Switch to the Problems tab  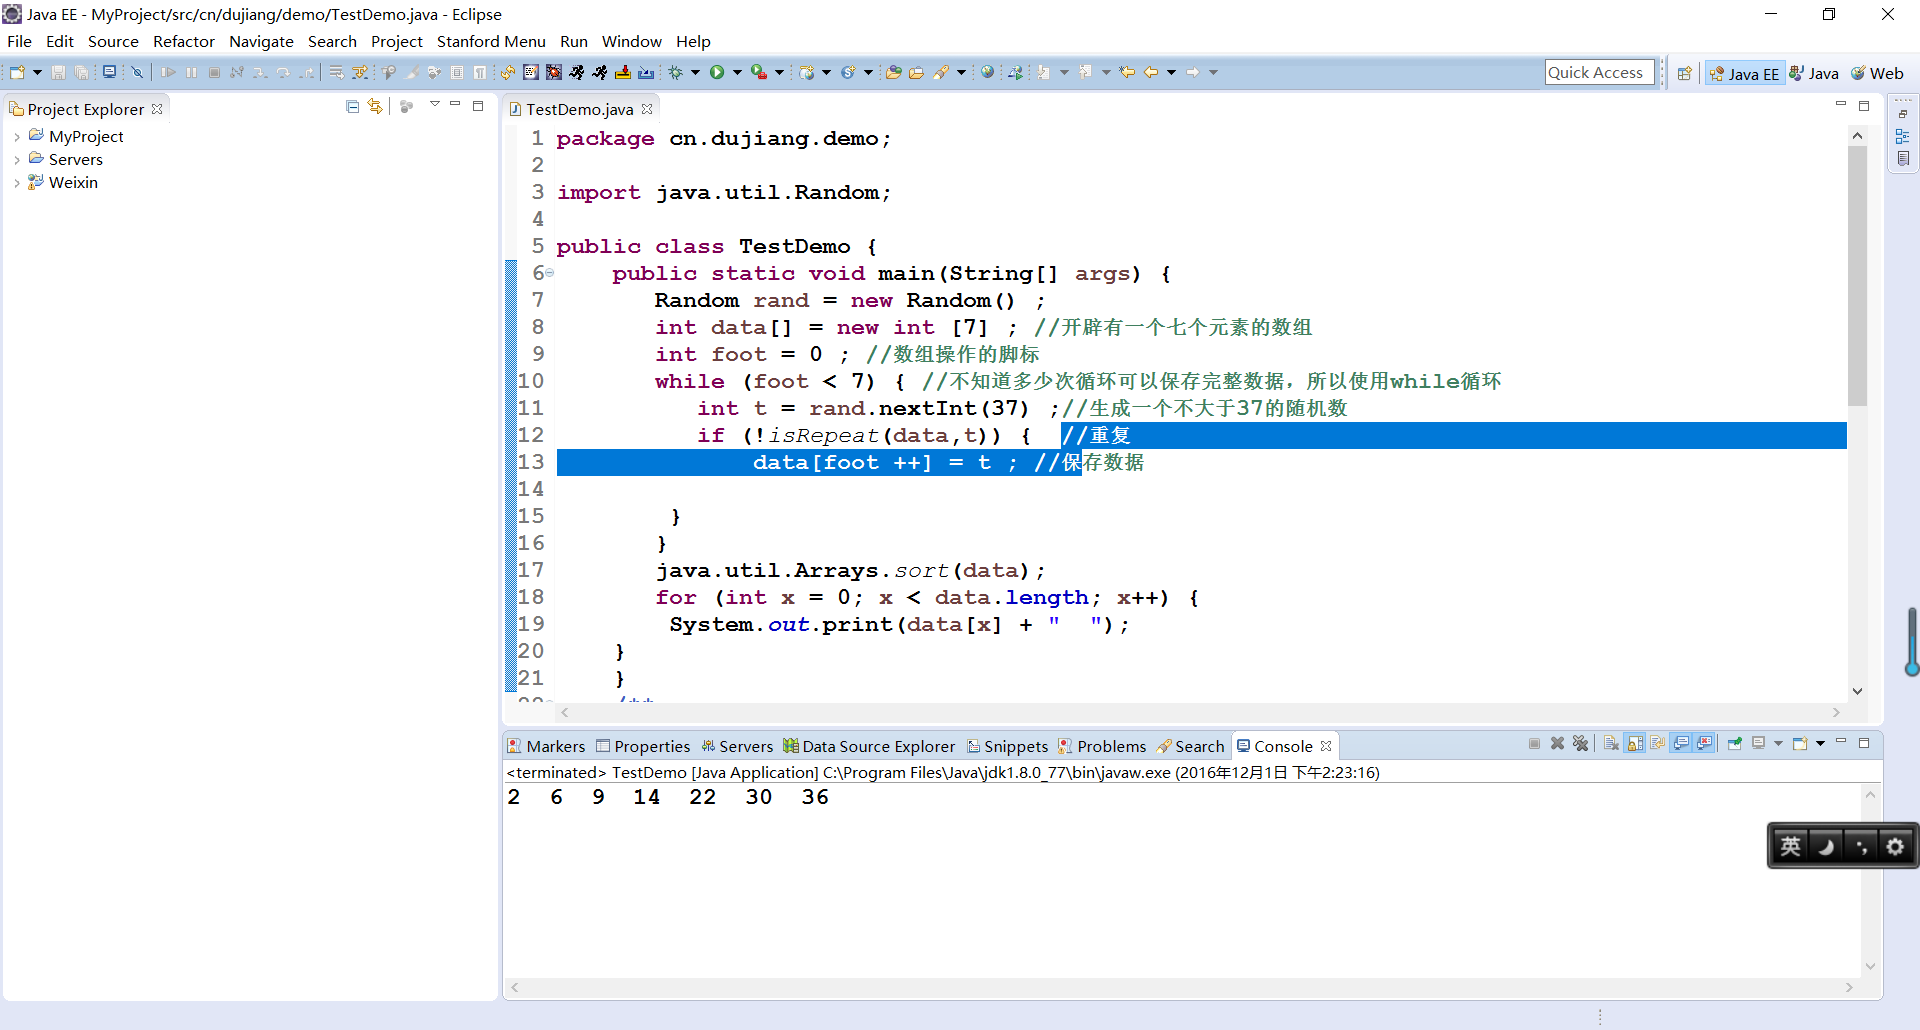point(1110,746)
